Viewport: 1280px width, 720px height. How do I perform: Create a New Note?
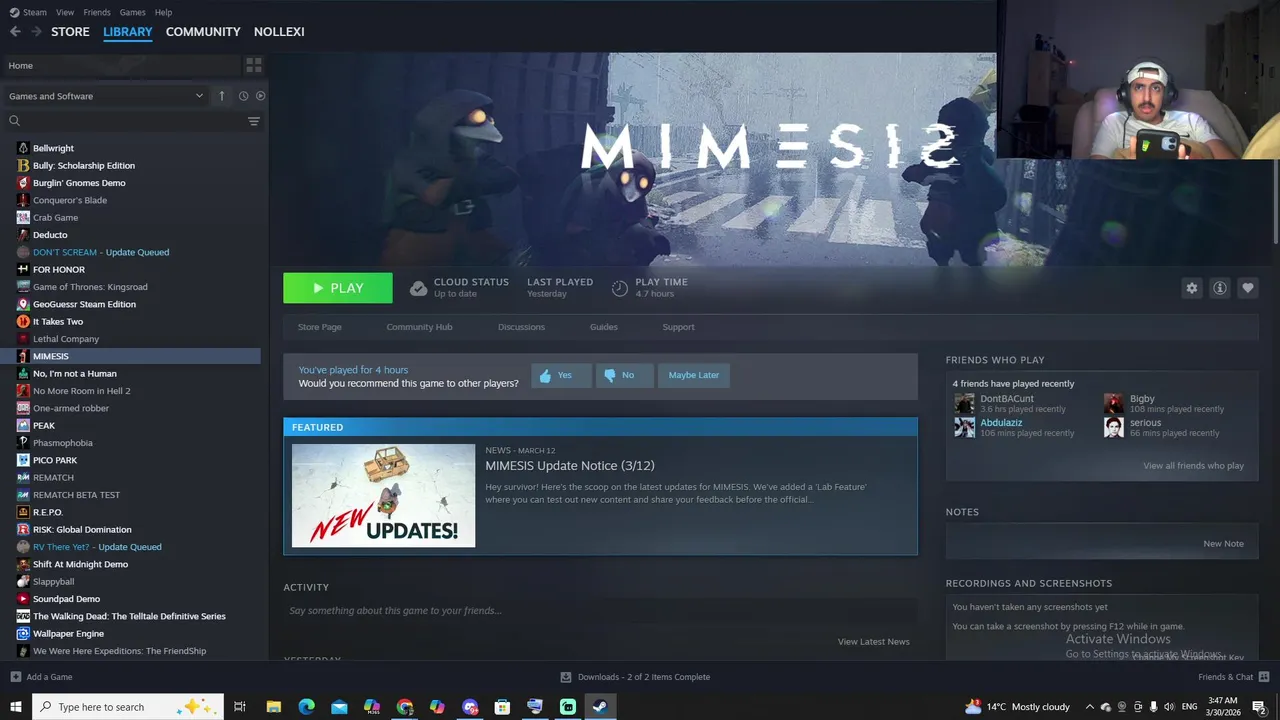coord(1223,544)
